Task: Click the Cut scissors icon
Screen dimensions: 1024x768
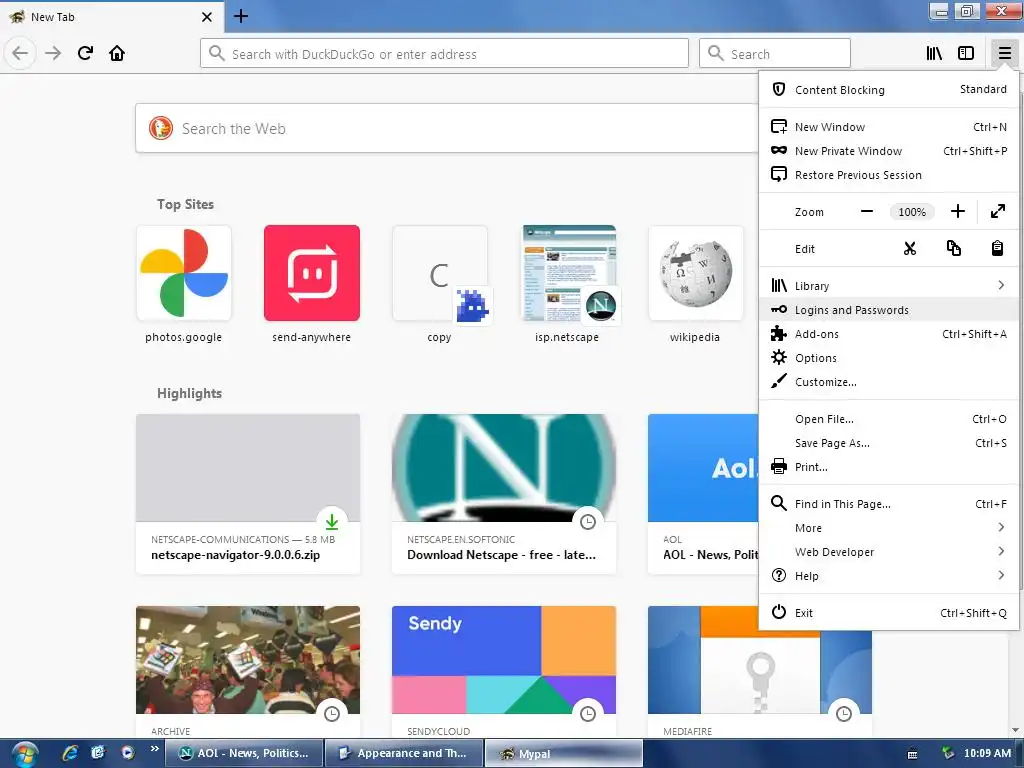Action: (x=910, y=249)
